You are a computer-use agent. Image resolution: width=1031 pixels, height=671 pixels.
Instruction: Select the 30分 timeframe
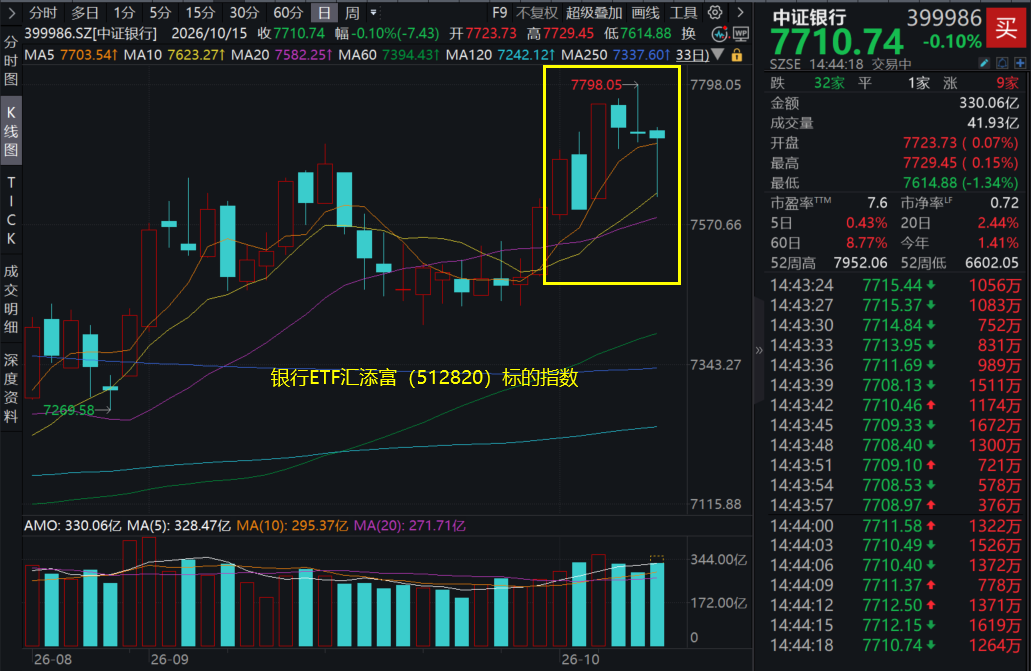[x=244, y=12]
